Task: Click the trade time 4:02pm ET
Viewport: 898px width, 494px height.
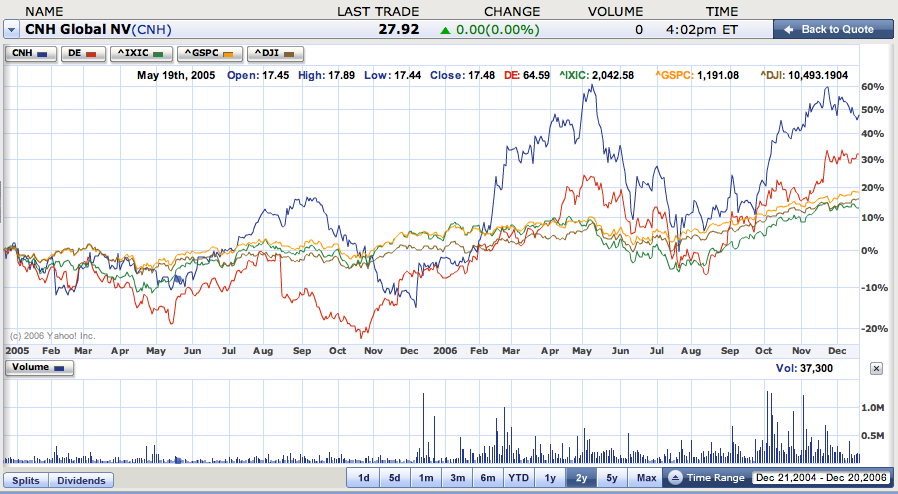Action: [702, 30]
